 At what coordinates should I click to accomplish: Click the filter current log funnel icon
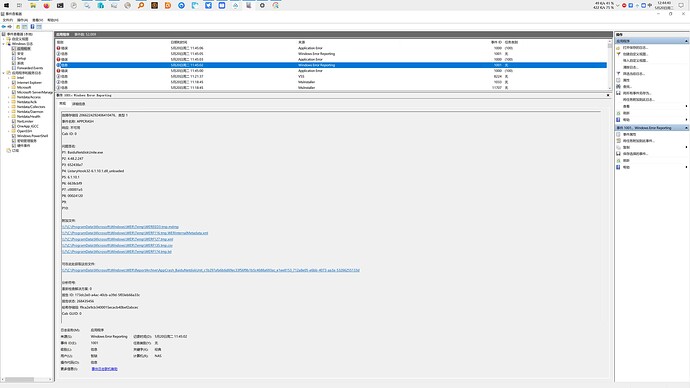[x=618, y=73]
